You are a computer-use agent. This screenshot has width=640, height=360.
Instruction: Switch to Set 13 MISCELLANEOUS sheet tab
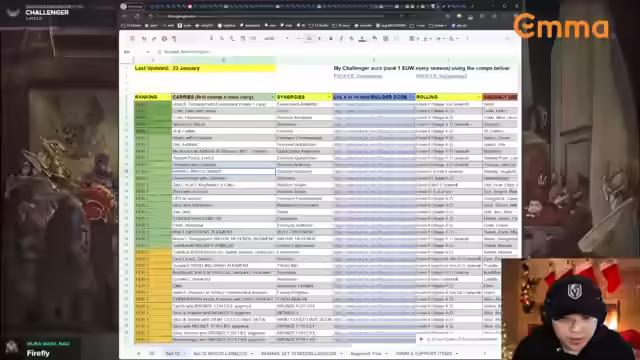pos(223,353)
